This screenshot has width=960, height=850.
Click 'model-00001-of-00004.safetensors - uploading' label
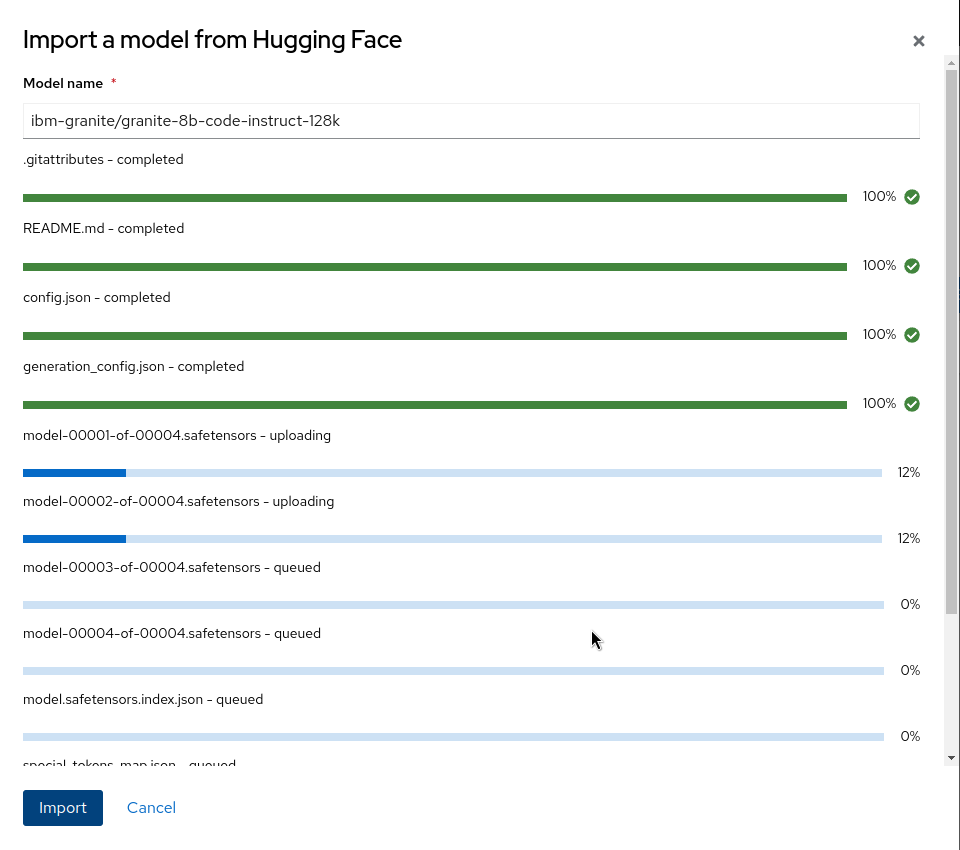click(x=177, y=435)
